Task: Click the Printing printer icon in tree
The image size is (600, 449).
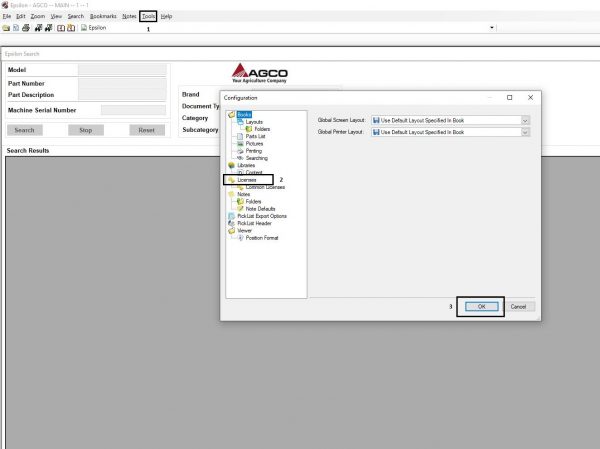Action: [240, 151]
